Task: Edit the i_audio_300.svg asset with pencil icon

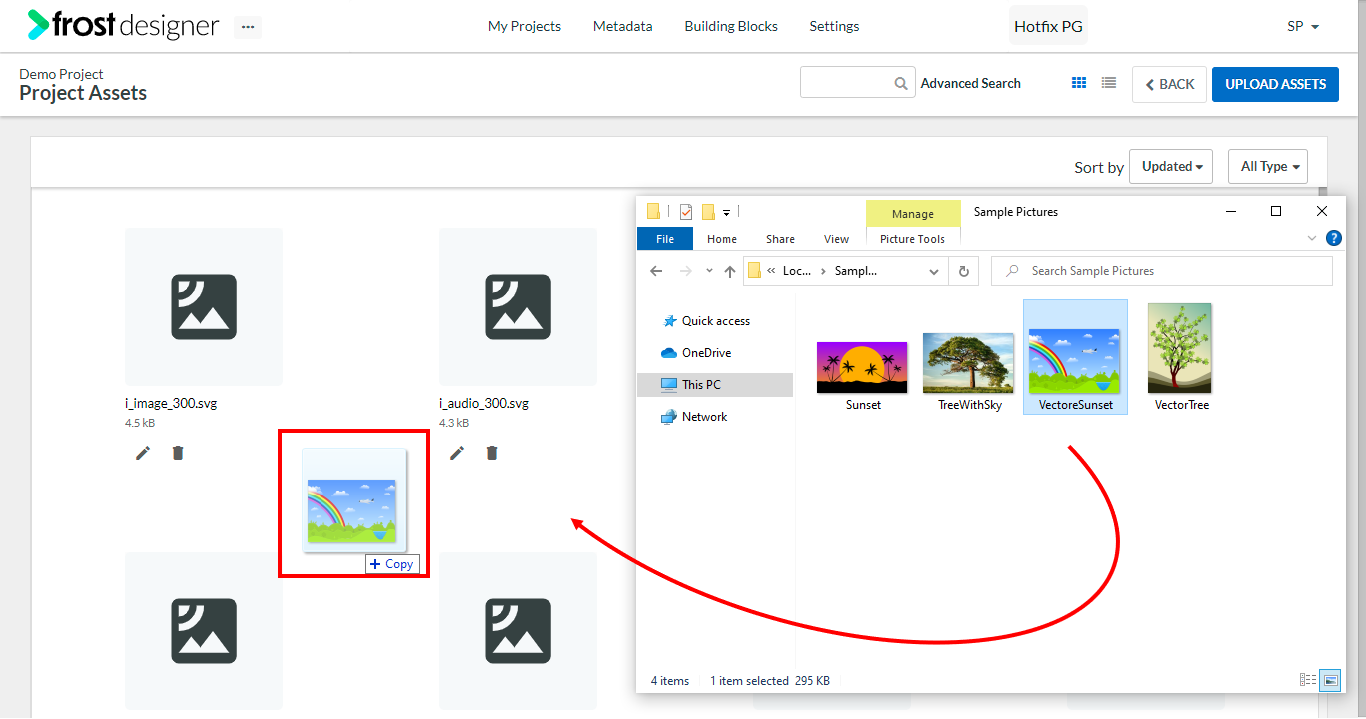Action: 457,453
